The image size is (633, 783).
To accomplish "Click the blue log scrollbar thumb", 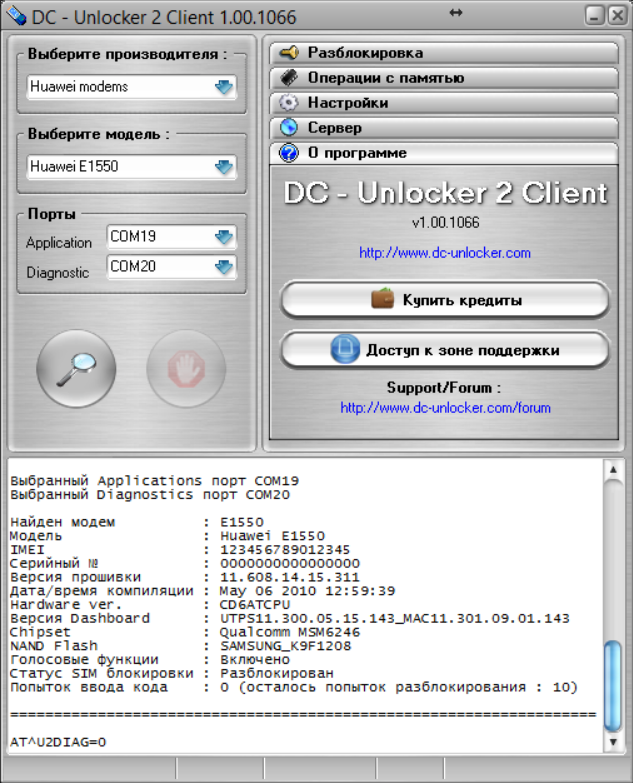I will click(613, 686).
